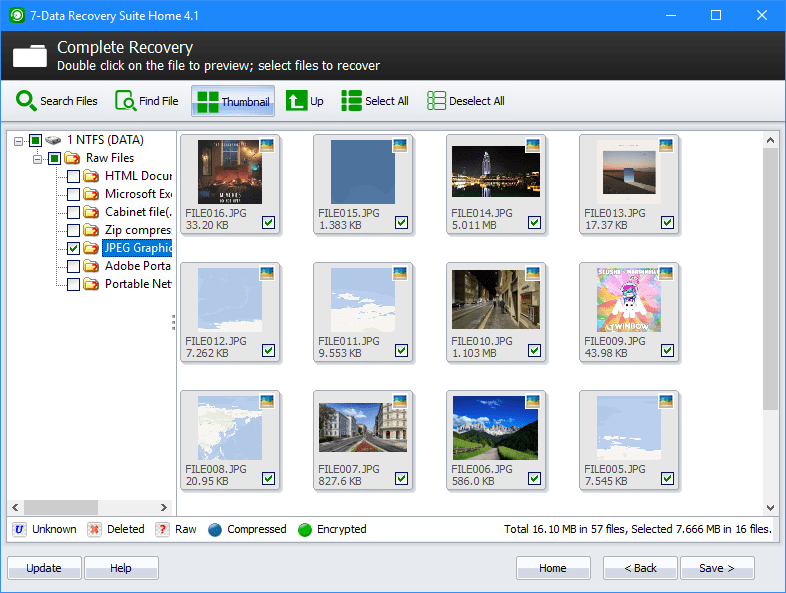Click the Find File toolbar icon
The width and height of the screenshot is (786, 593).
[125, 101]
